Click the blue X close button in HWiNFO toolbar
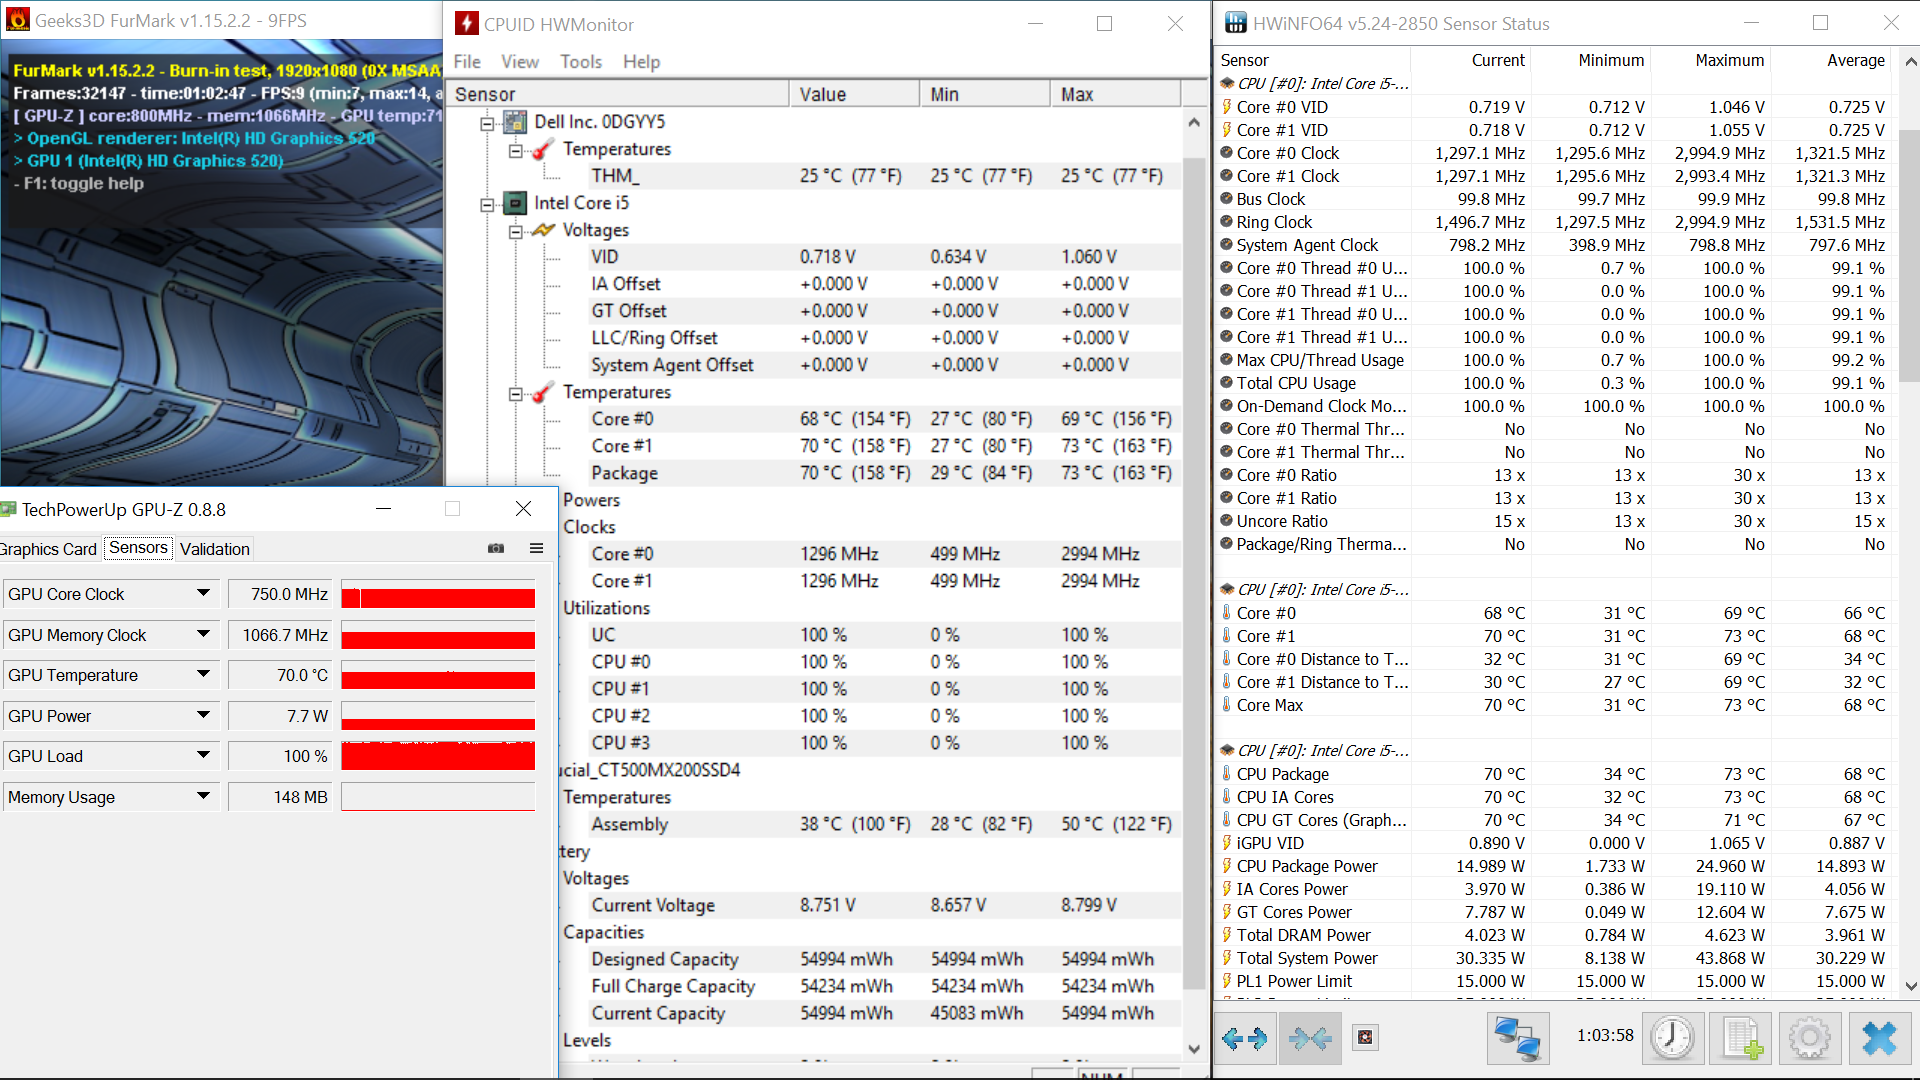The width and height of the screenshot is (1920, 1080). (1879, 1039)
